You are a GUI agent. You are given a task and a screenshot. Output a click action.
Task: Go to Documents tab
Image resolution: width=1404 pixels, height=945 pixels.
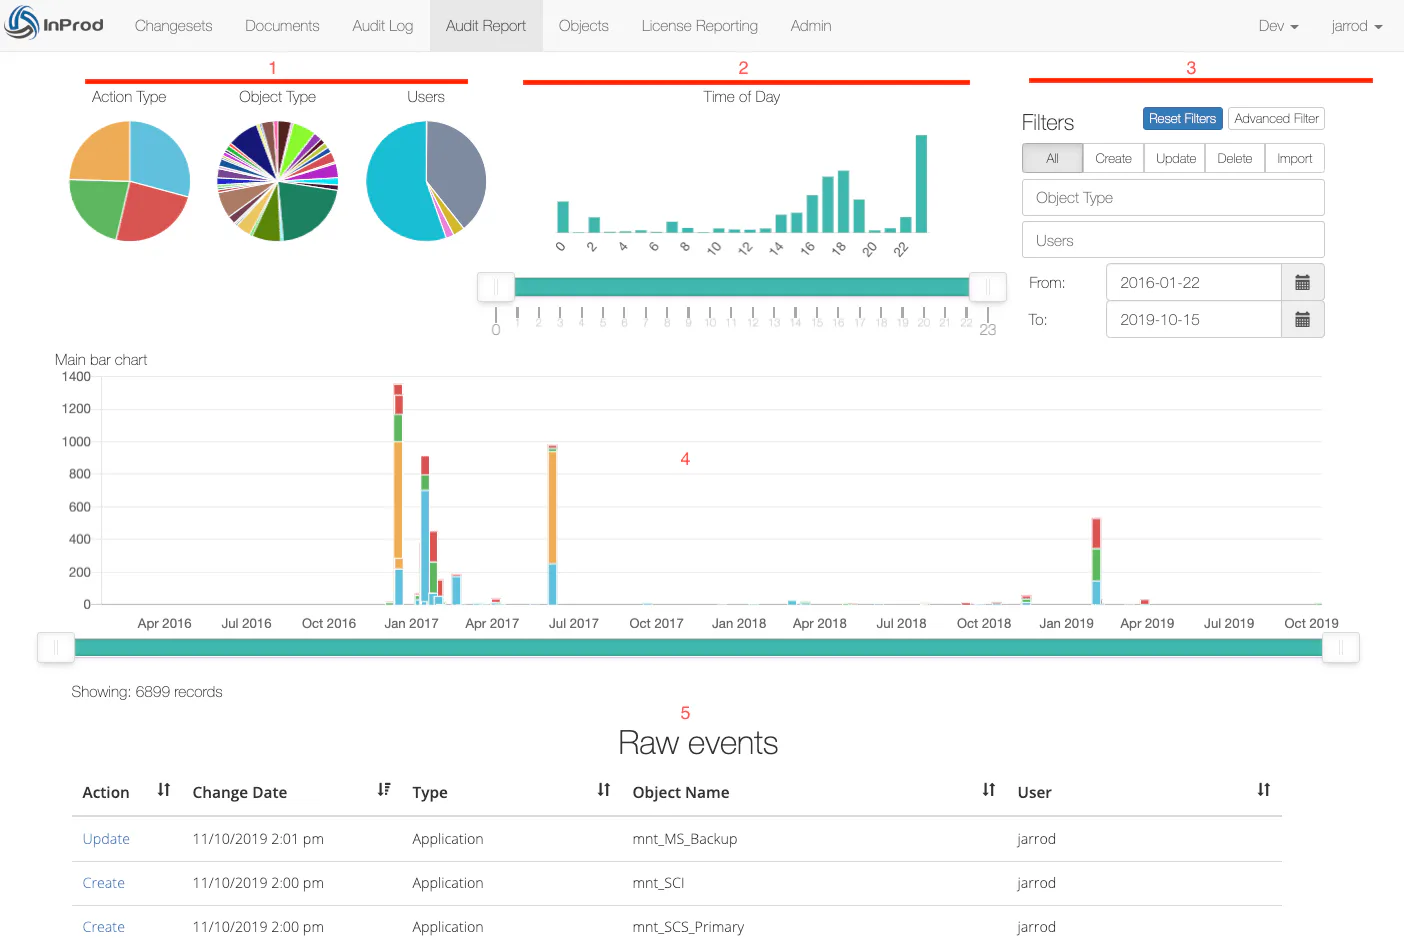point(282,26)
